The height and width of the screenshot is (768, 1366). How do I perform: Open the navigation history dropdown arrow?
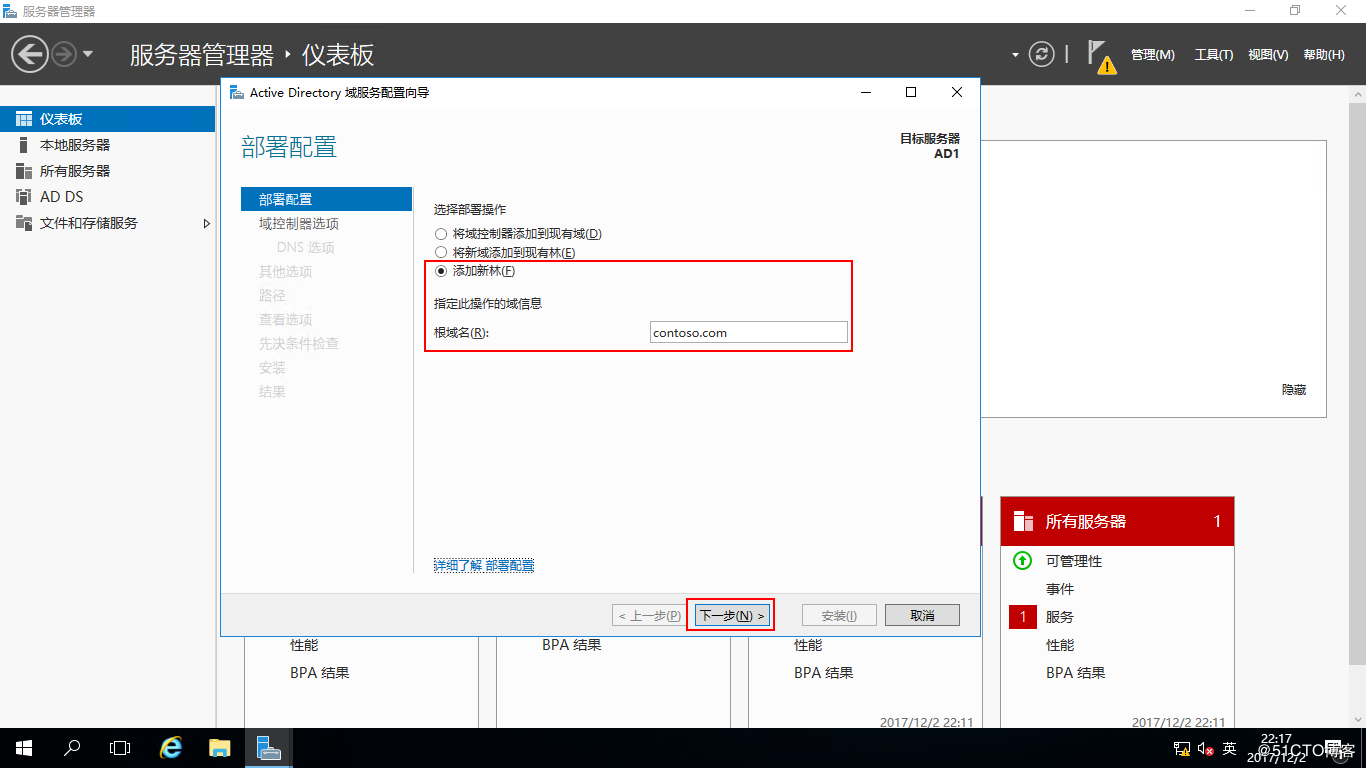88,54
